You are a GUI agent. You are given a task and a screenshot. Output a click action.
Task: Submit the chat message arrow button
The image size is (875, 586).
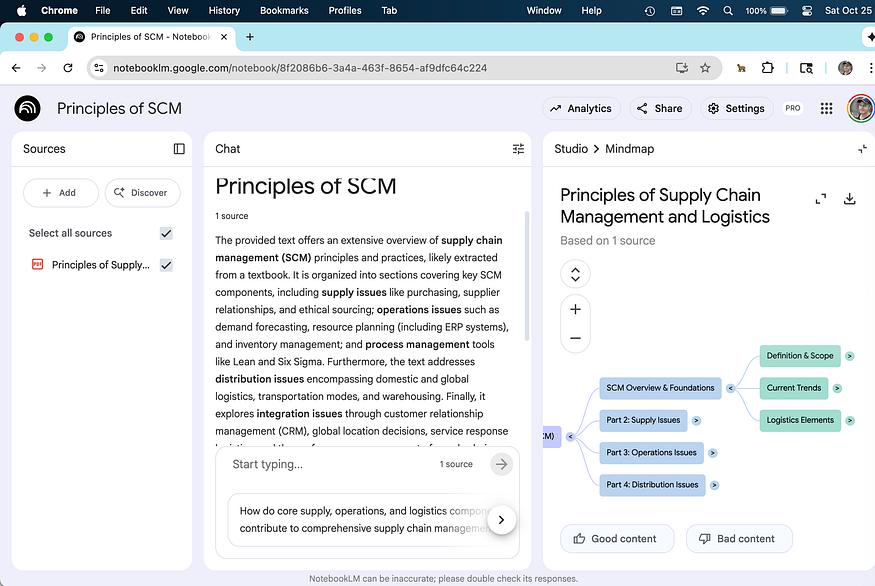click(x=501, y=464)
